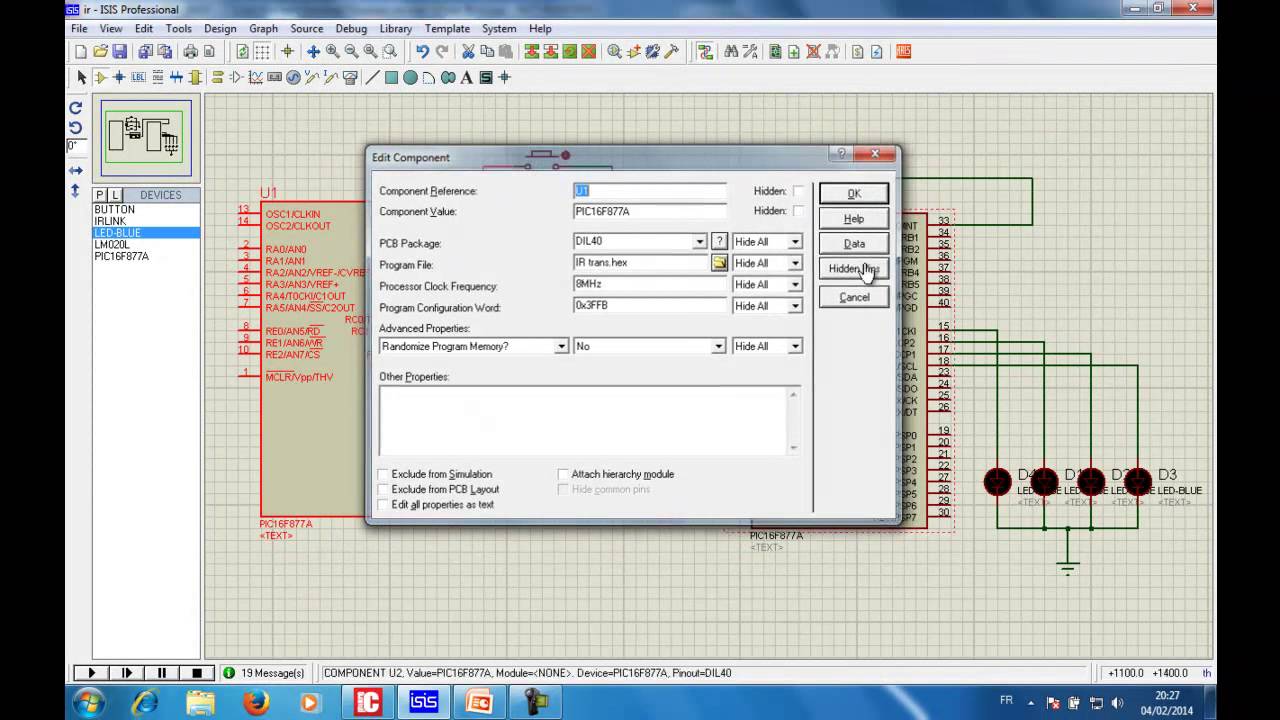This screenshot has width=1280, height=720.
Task: Select the Component mode tool
Action: coord(100,77)
